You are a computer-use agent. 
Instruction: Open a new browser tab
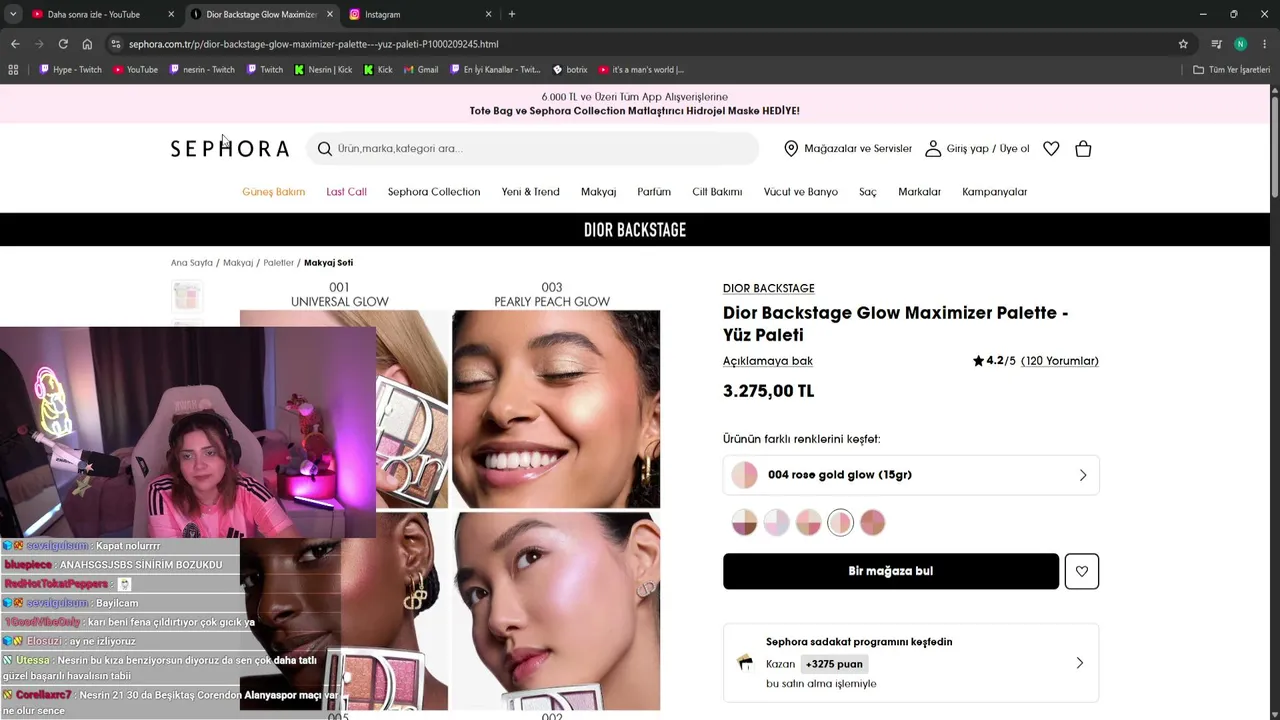[512, 14]
